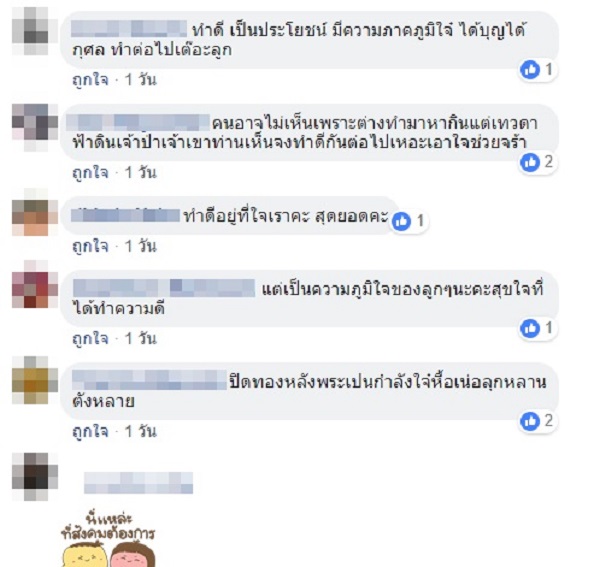The height and width of the screenshot is (567, 600).
Task: Open second commenter's profile avatar
Action: click(x=35, y=127)
